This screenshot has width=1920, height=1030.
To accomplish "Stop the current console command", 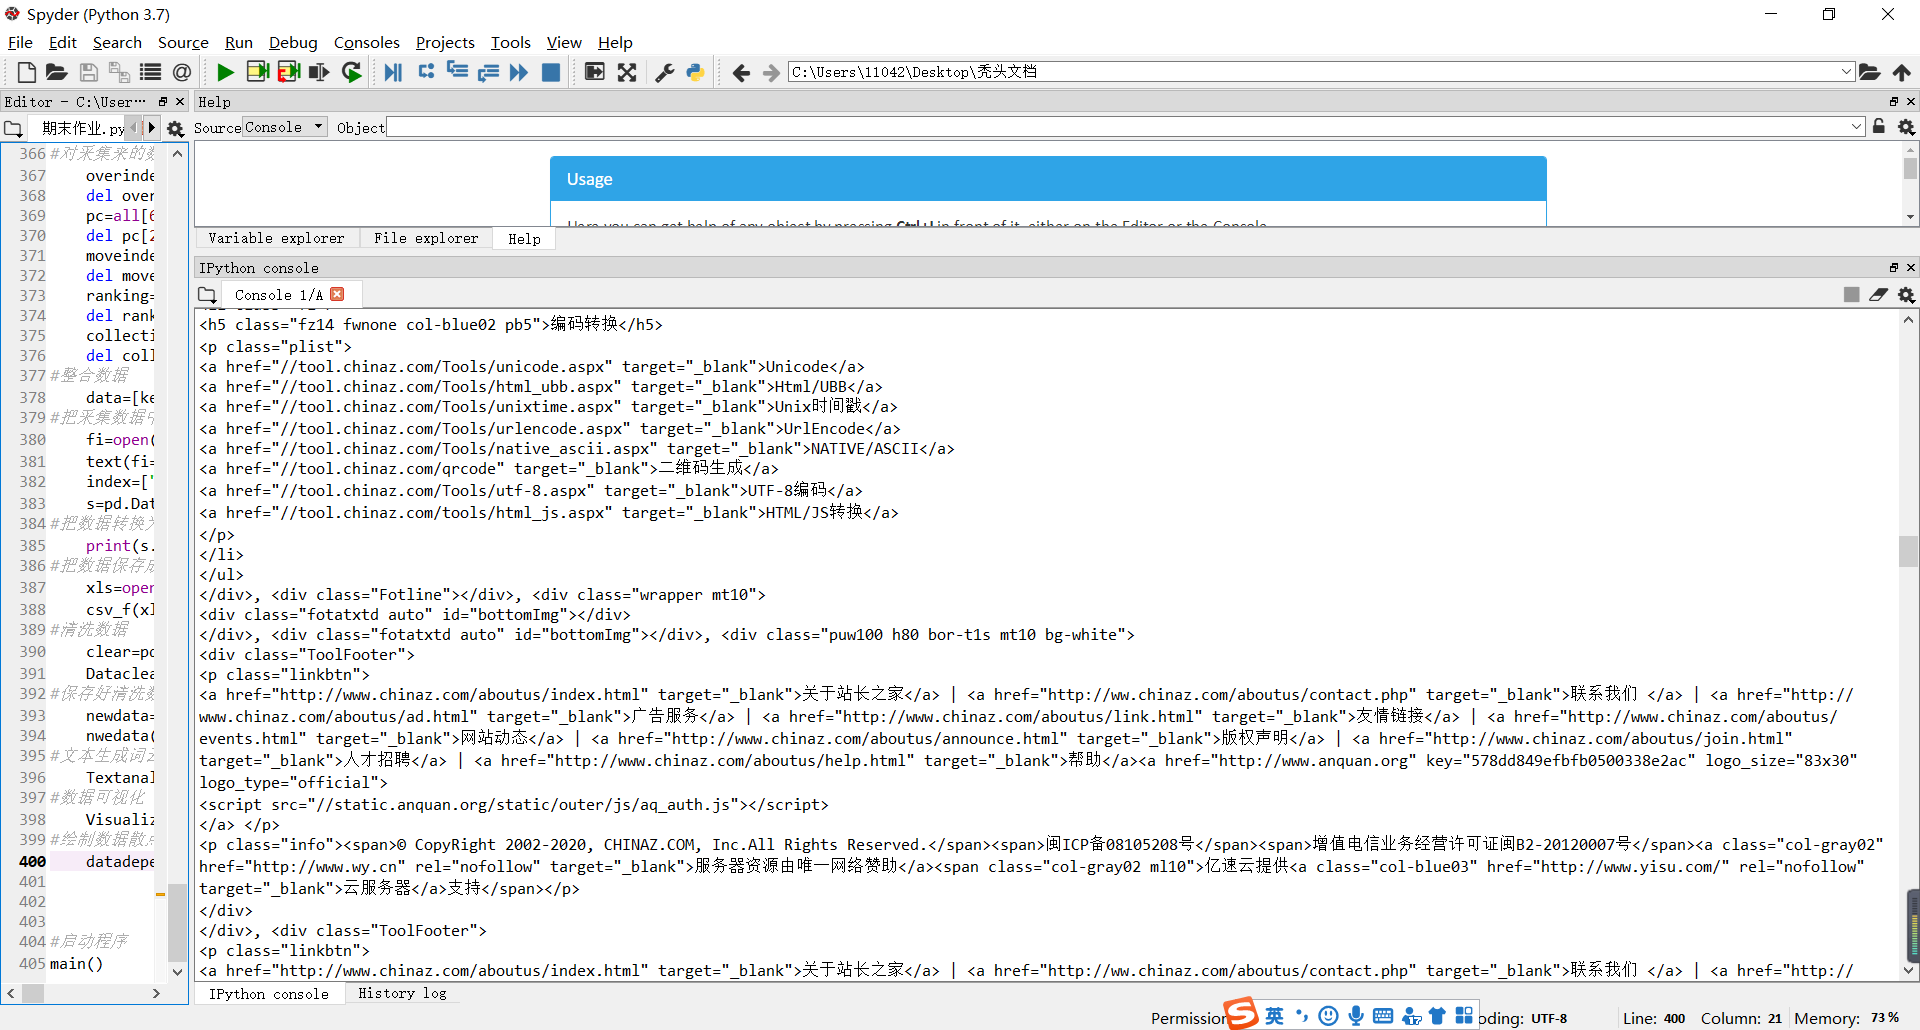I will click(x=1851, y=295).
